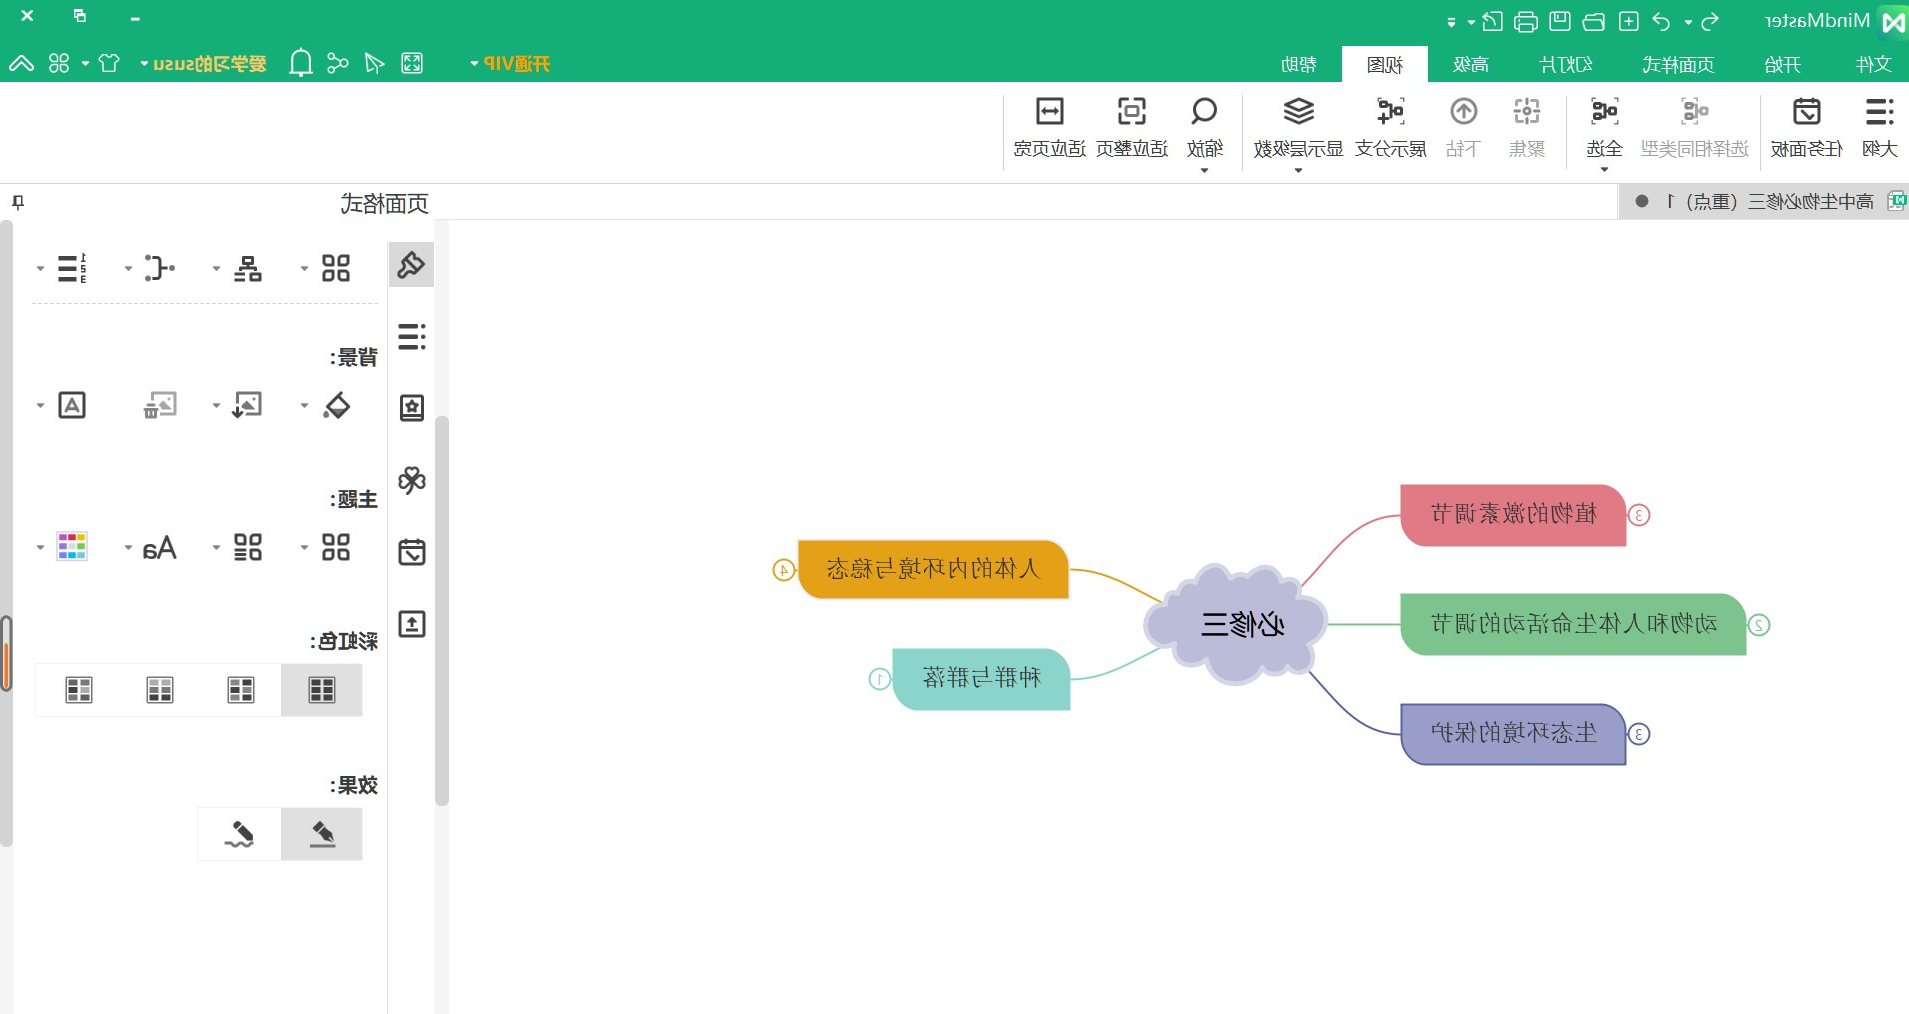Click the Print icon in title bar

pos(1525,21)
